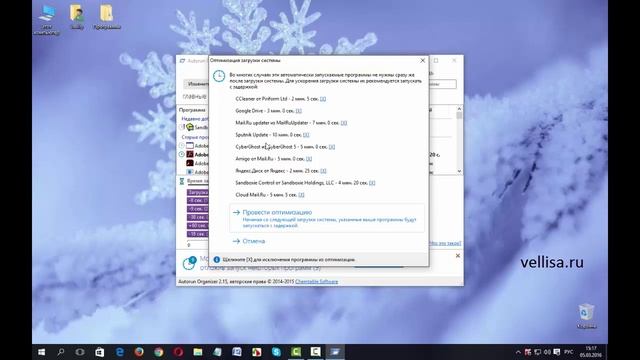
Task: Exclude Яндекс.Диск via its [X] link
Action: point(323,171)
